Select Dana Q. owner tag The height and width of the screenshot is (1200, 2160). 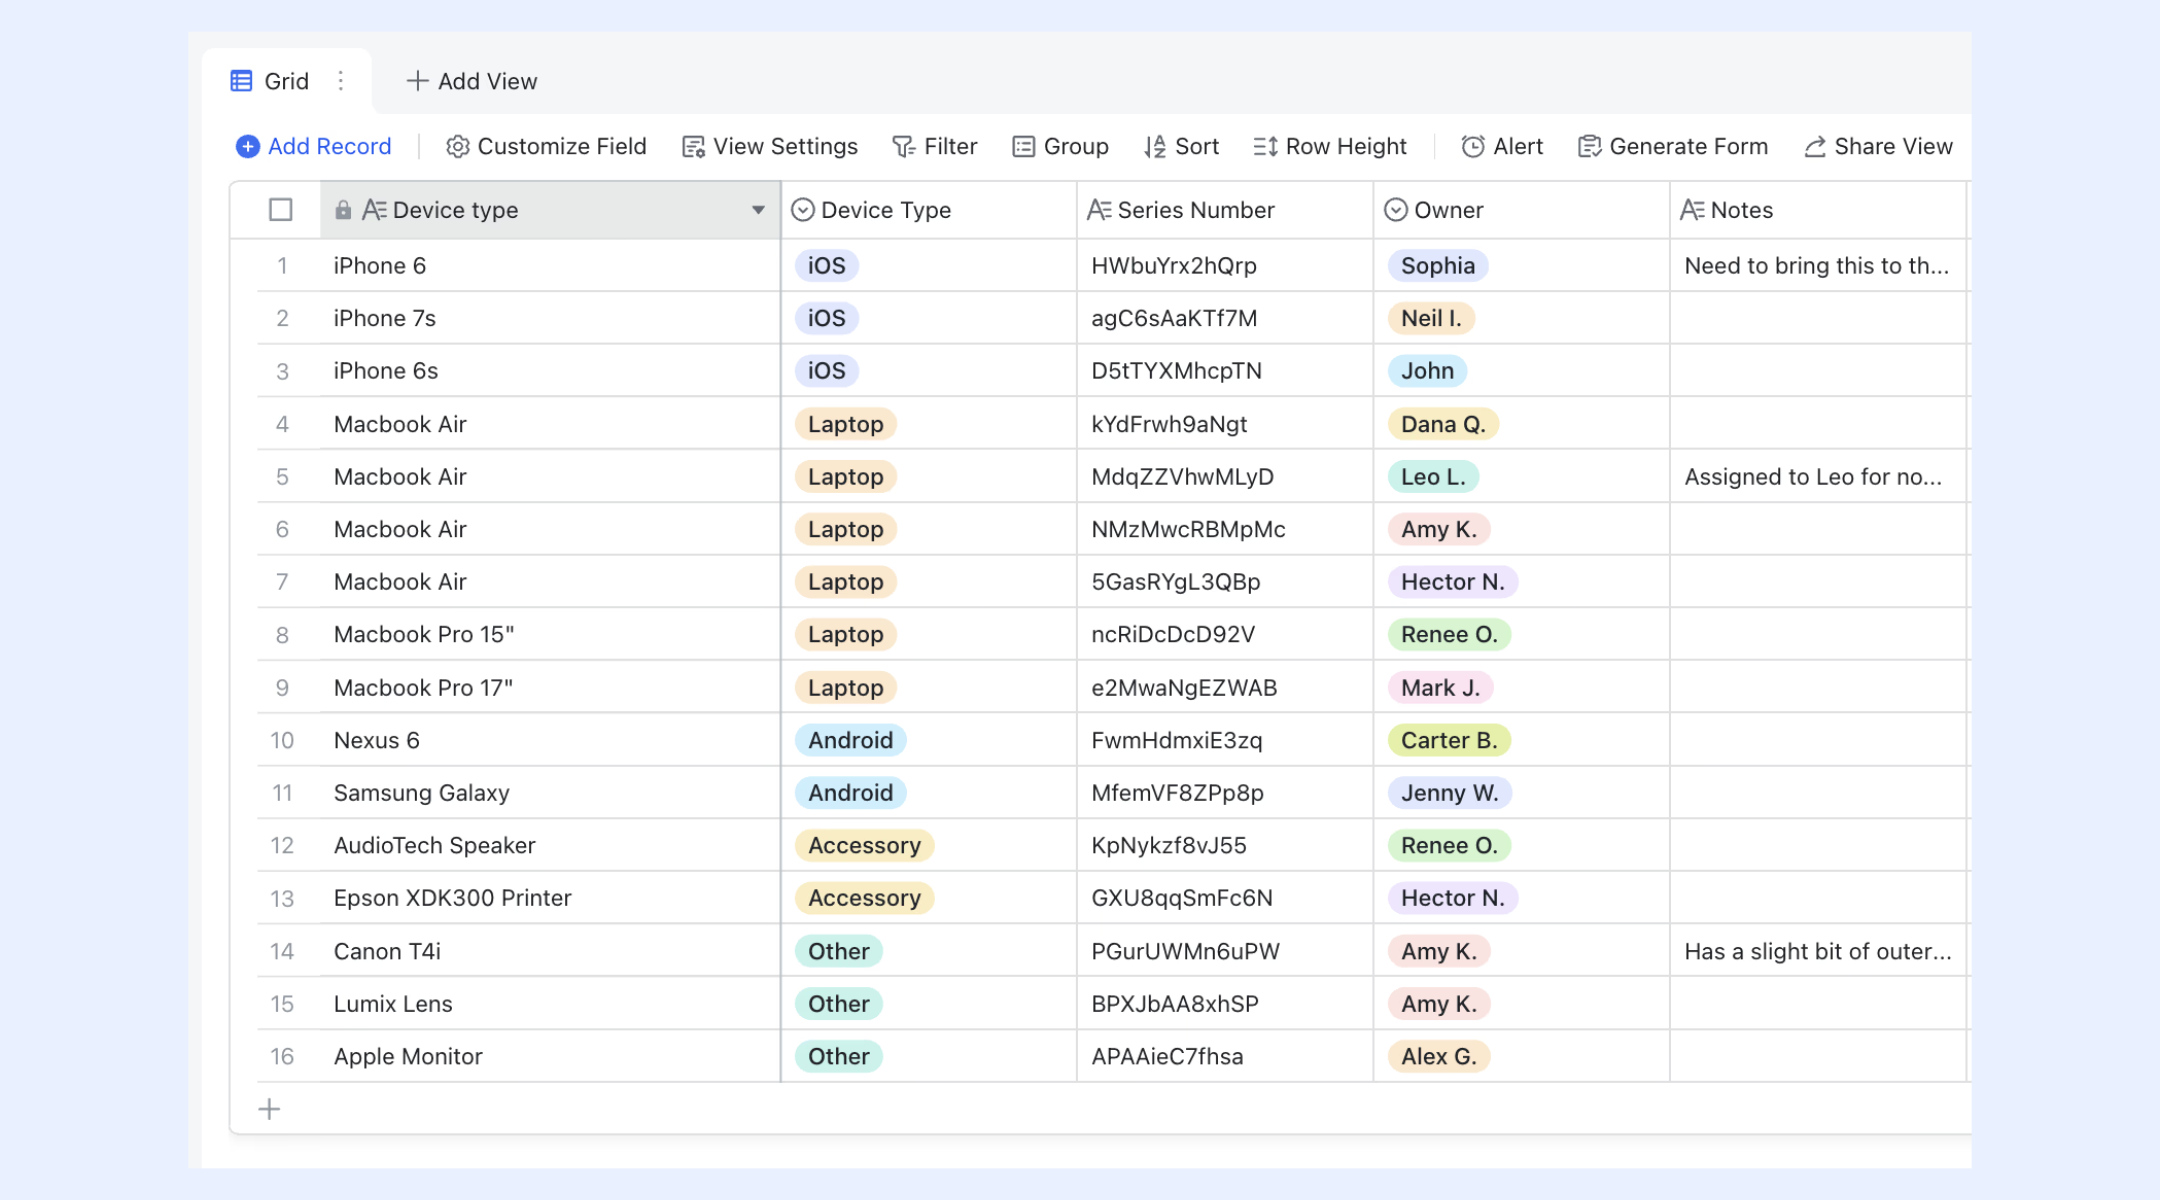tap(1443, 425)
